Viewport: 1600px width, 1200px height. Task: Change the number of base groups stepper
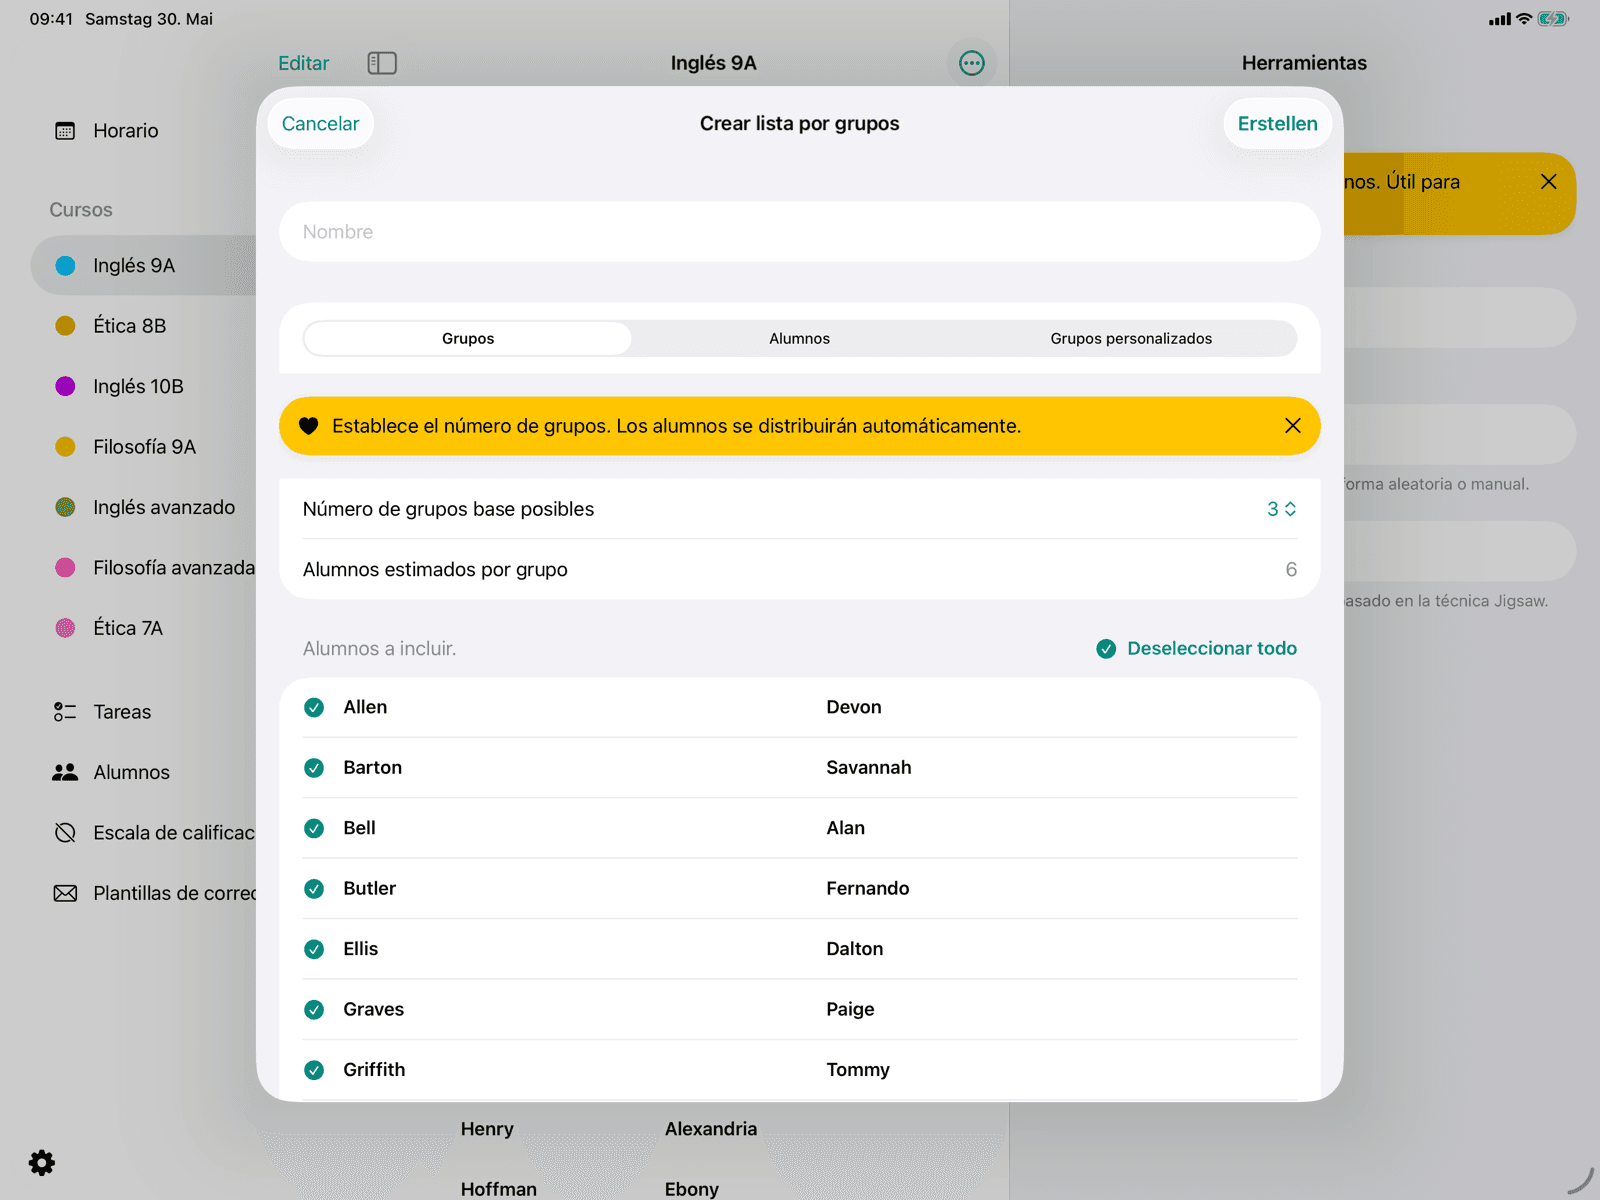tap(1281, 509)
